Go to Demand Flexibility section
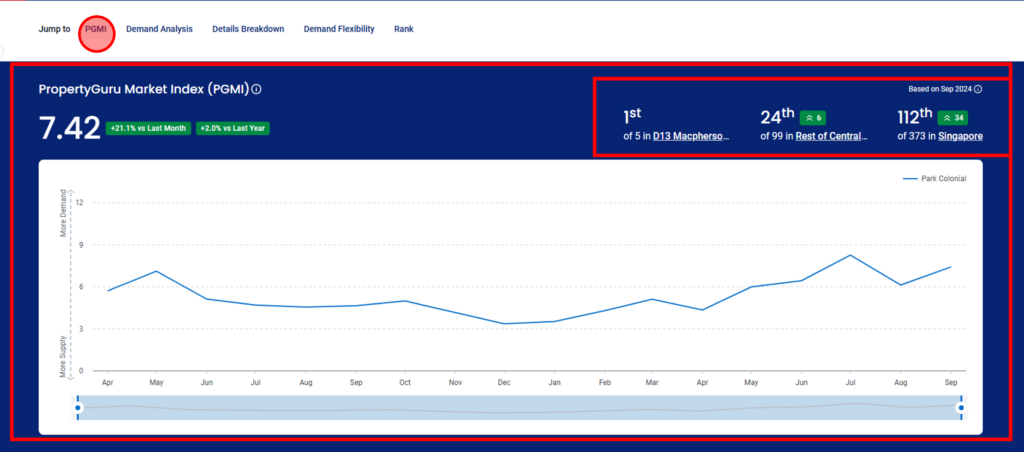 [x=339, y=29]
